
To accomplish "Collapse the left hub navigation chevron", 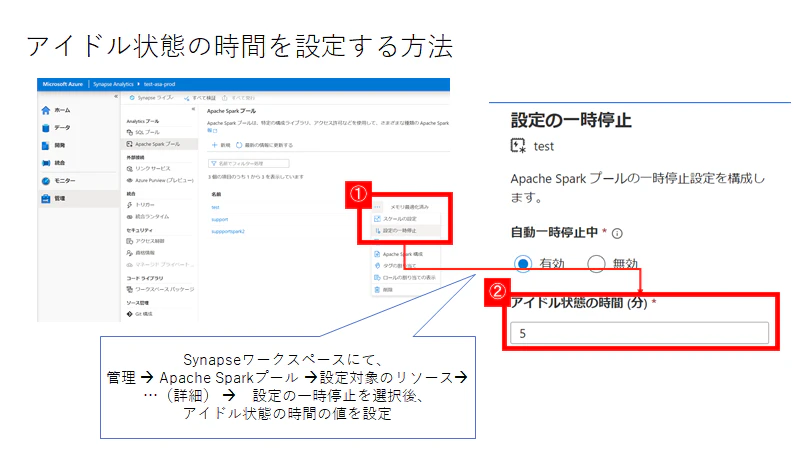I will pos(116,96).
